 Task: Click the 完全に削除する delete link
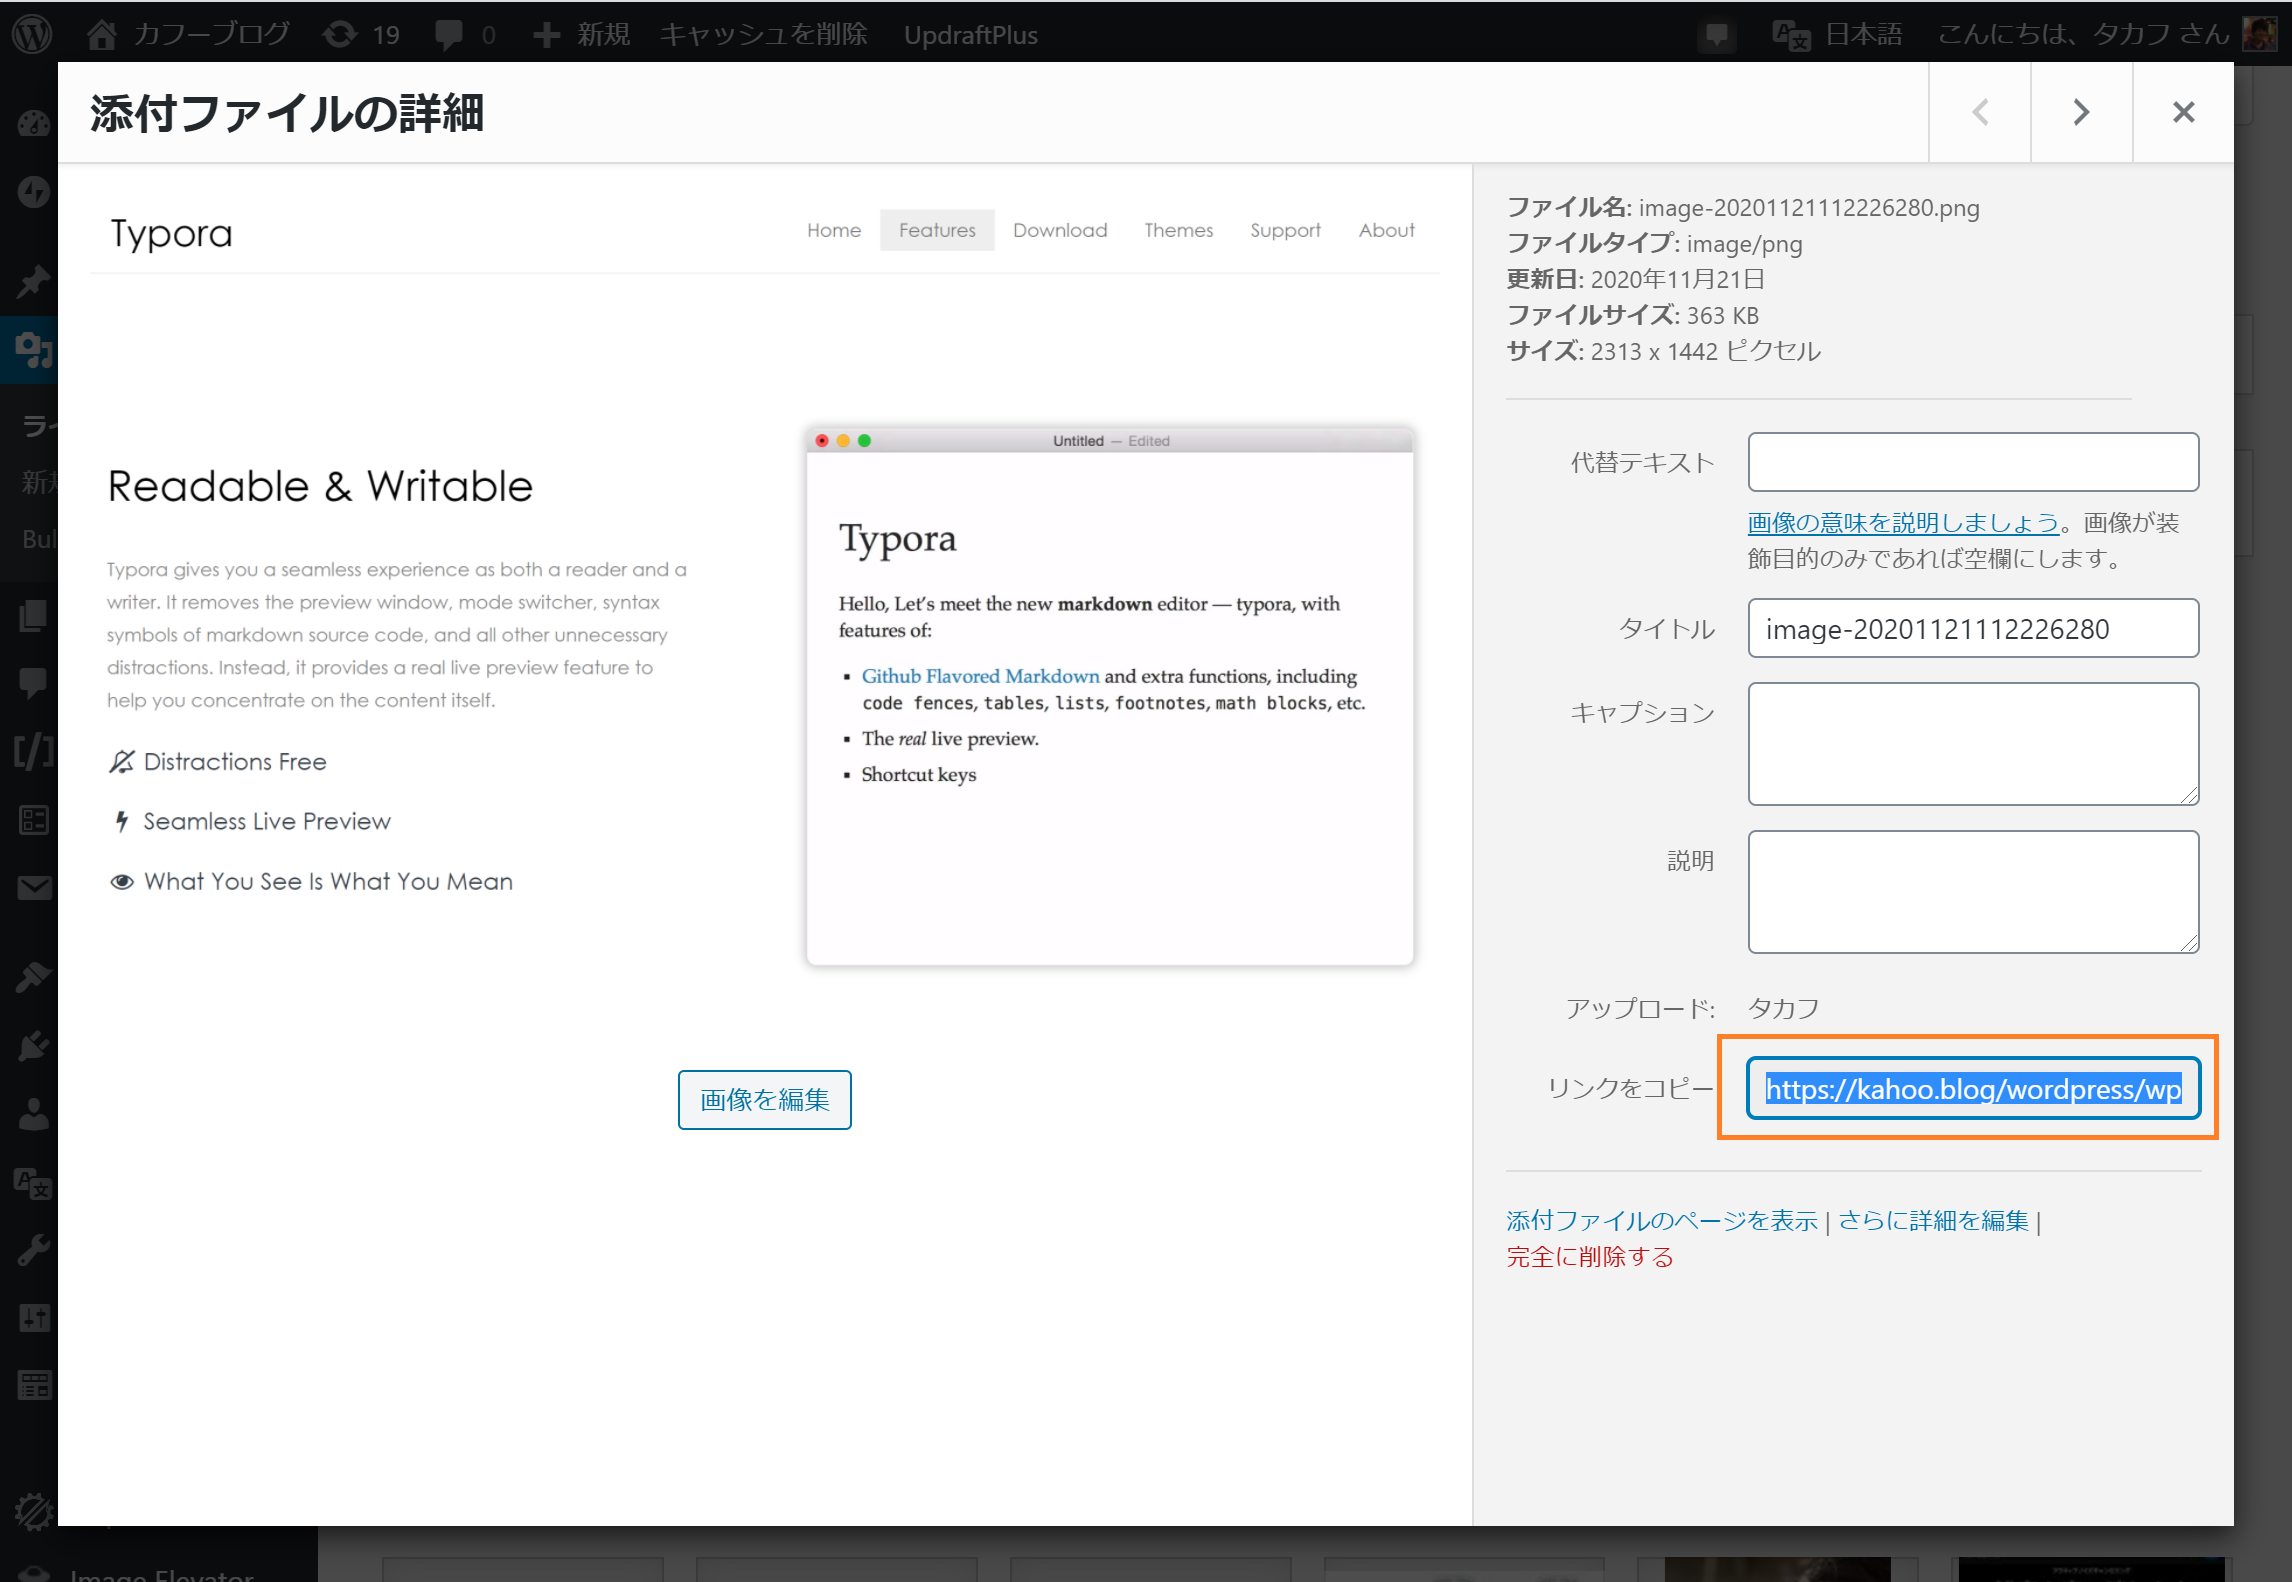tap(1588, 1257)
